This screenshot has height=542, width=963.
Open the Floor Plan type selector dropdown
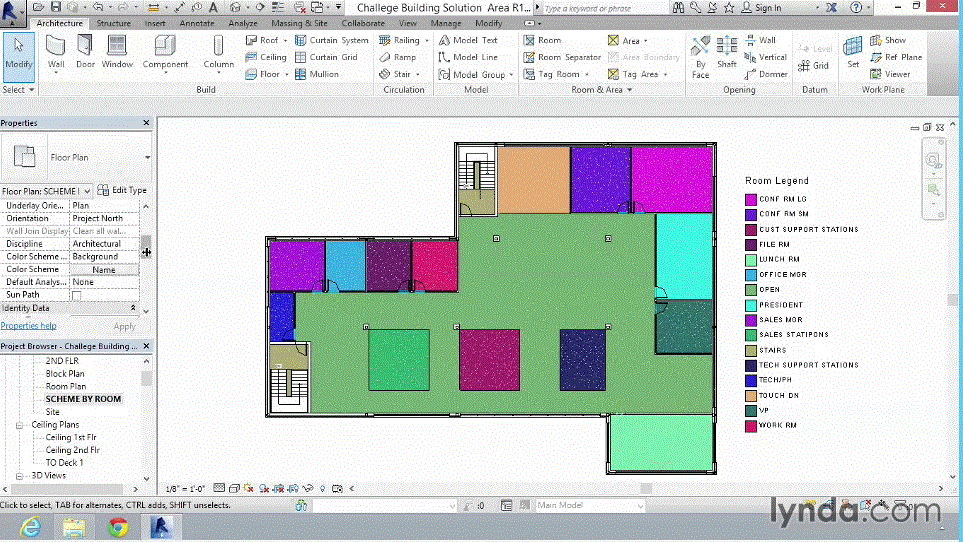(x=147, y=158)
